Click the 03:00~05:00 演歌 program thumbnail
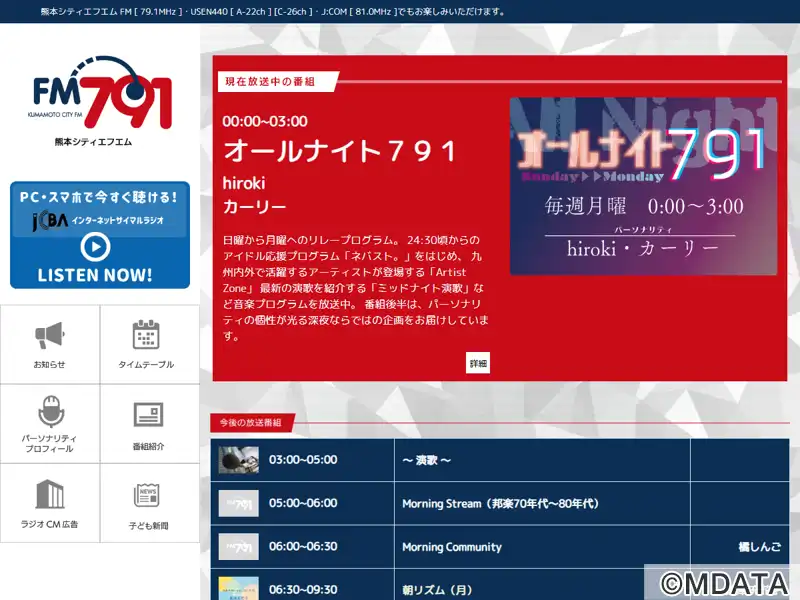The height and width of the screenshot is (600, 800). tap(238, 460)
